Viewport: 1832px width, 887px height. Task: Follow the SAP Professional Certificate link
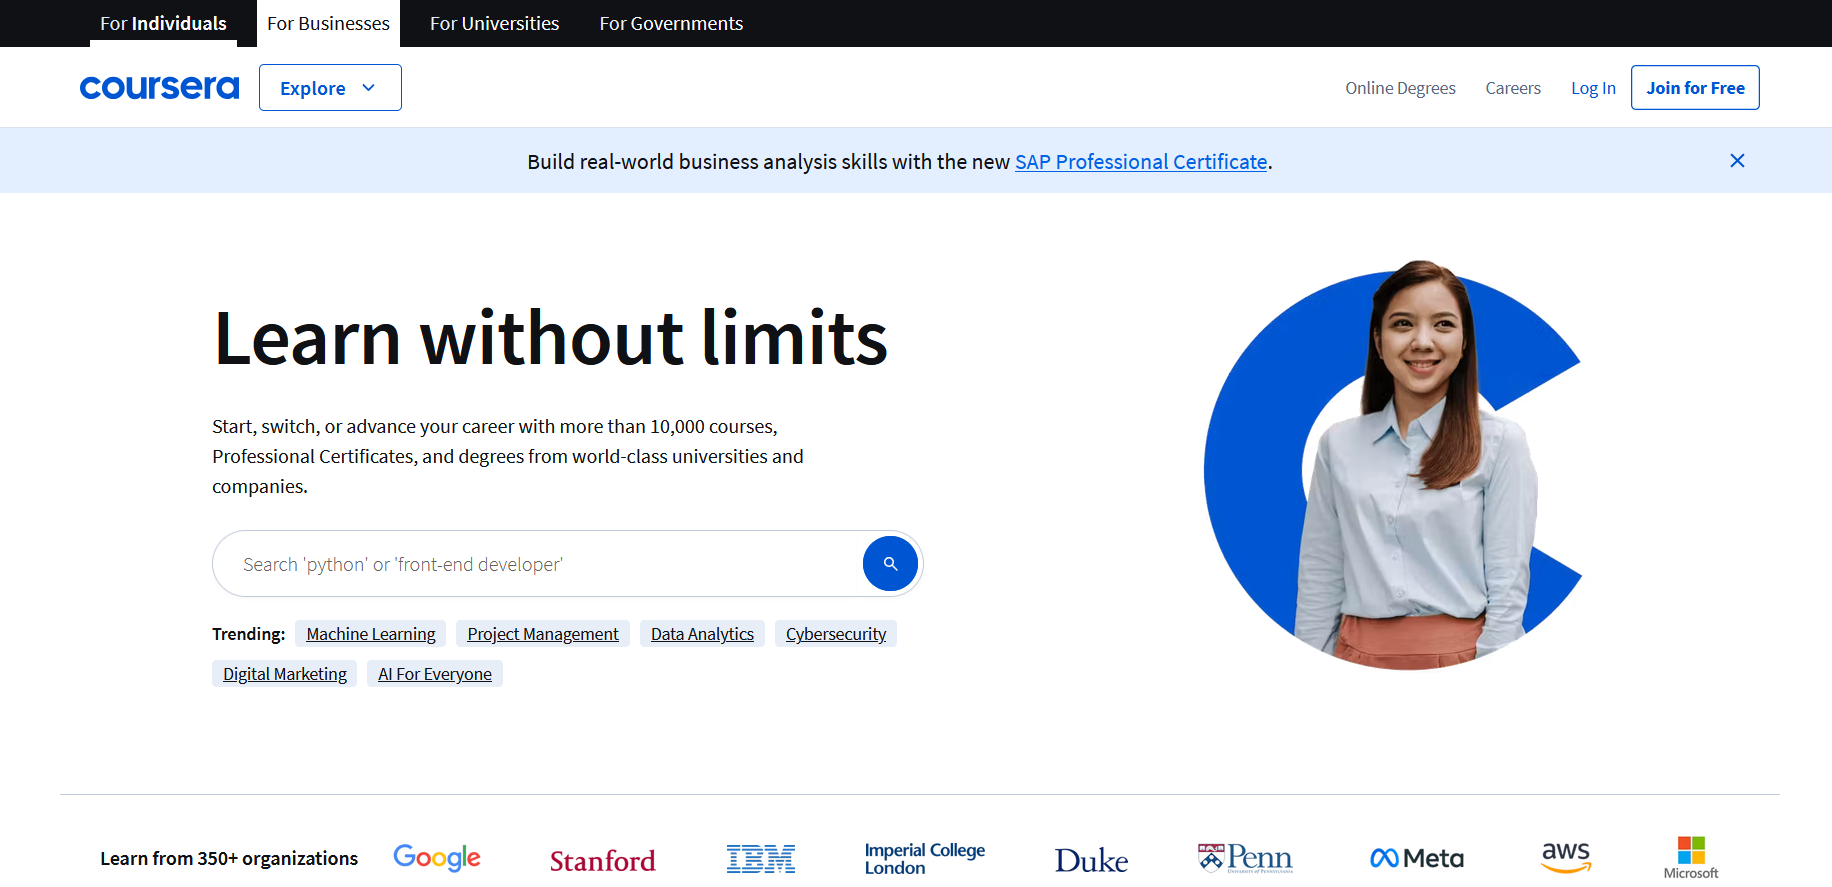pos(1141,162)
